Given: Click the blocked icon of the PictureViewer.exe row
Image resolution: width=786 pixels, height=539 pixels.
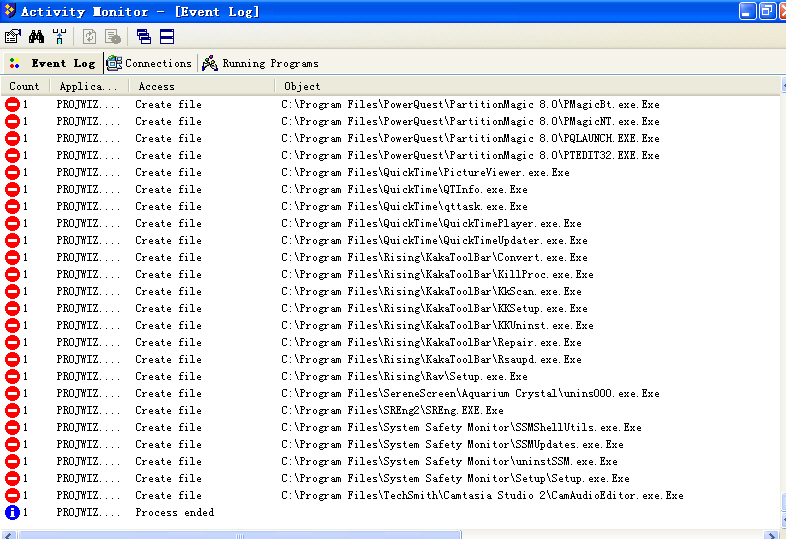Looking at the screenshot, I should pyautogui.click(x=12, y=172).
